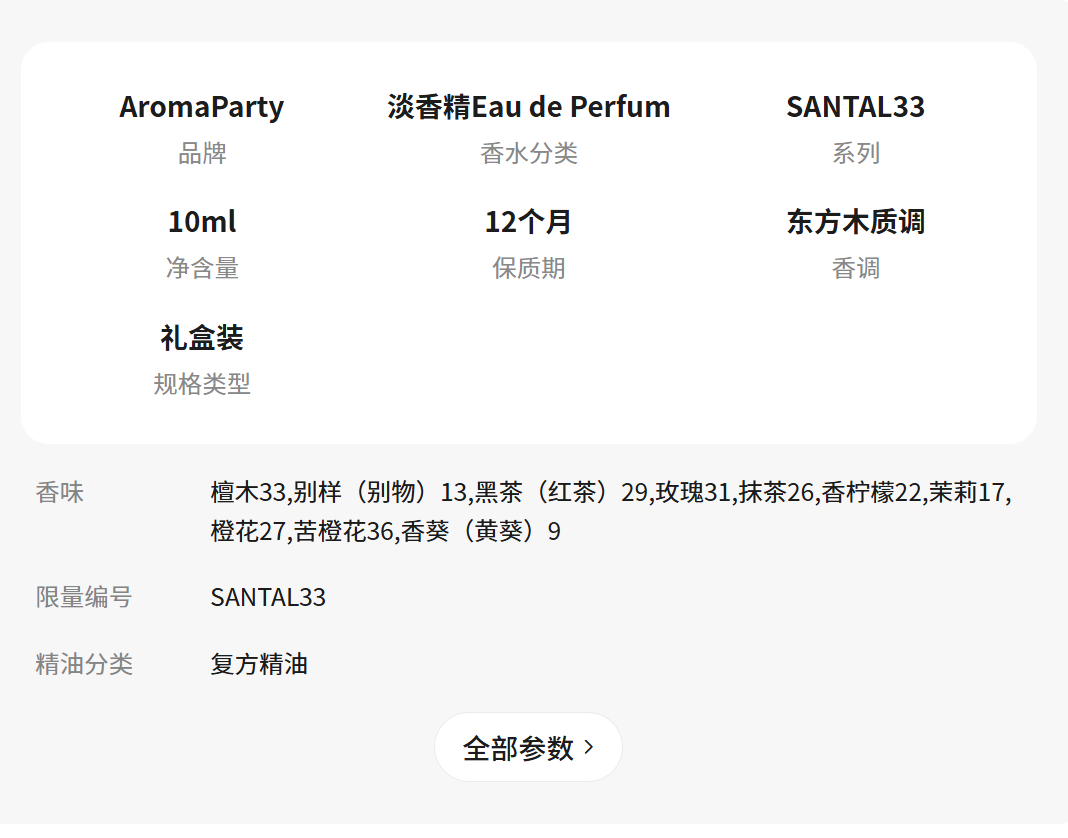
Task: Click the SANTAL33 value beside 限量编号
Action: point(268,598)
